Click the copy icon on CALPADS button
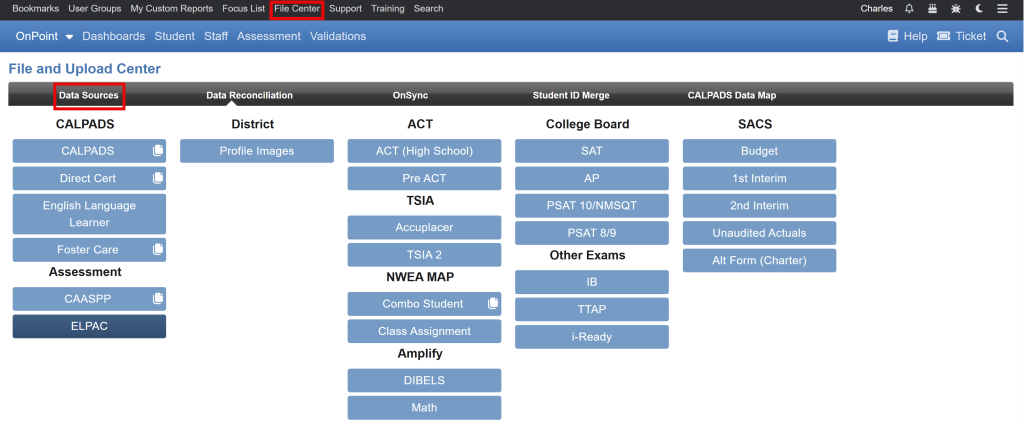1024x423 pixels. click(157, 151)
